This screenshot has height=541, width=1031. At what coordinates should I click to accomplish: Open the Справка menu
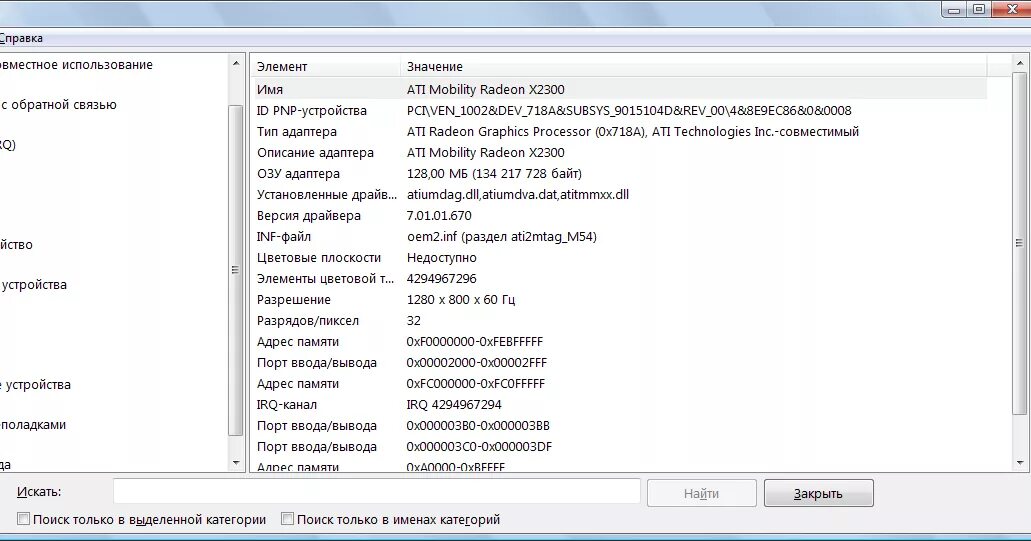(x=21, y=38)
